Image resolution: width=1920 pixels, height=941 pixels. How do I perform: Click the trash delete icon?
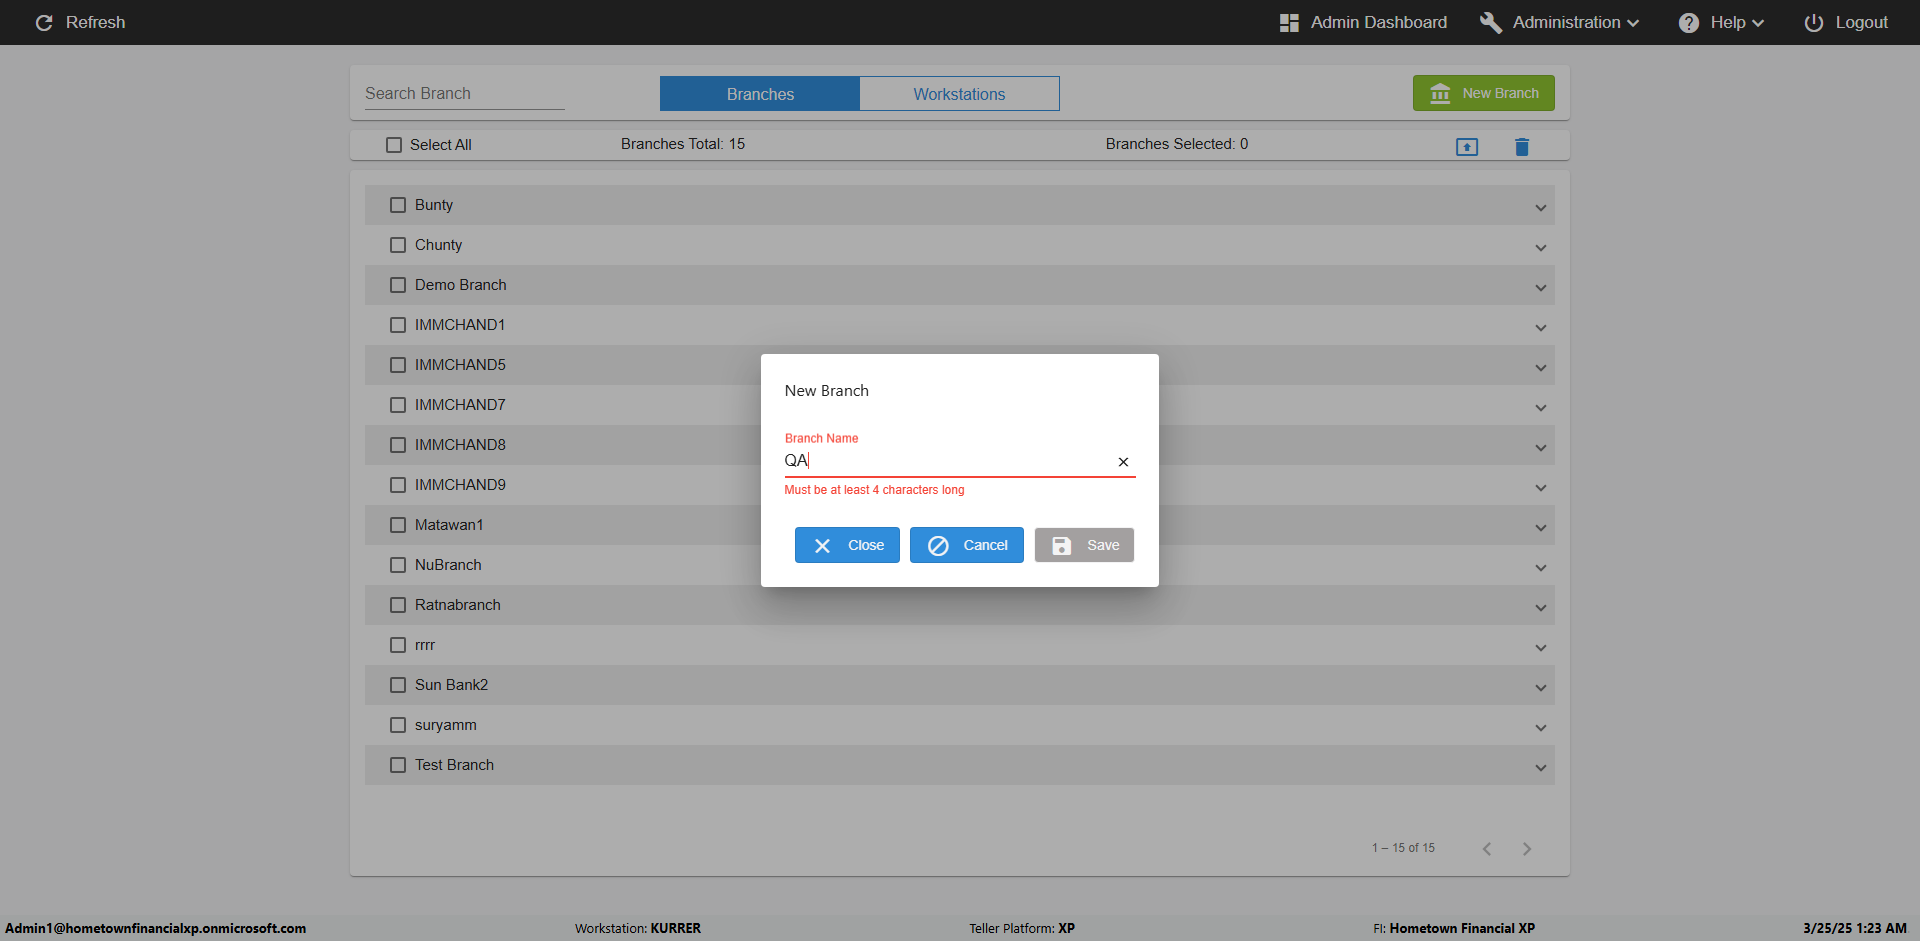1522,147
